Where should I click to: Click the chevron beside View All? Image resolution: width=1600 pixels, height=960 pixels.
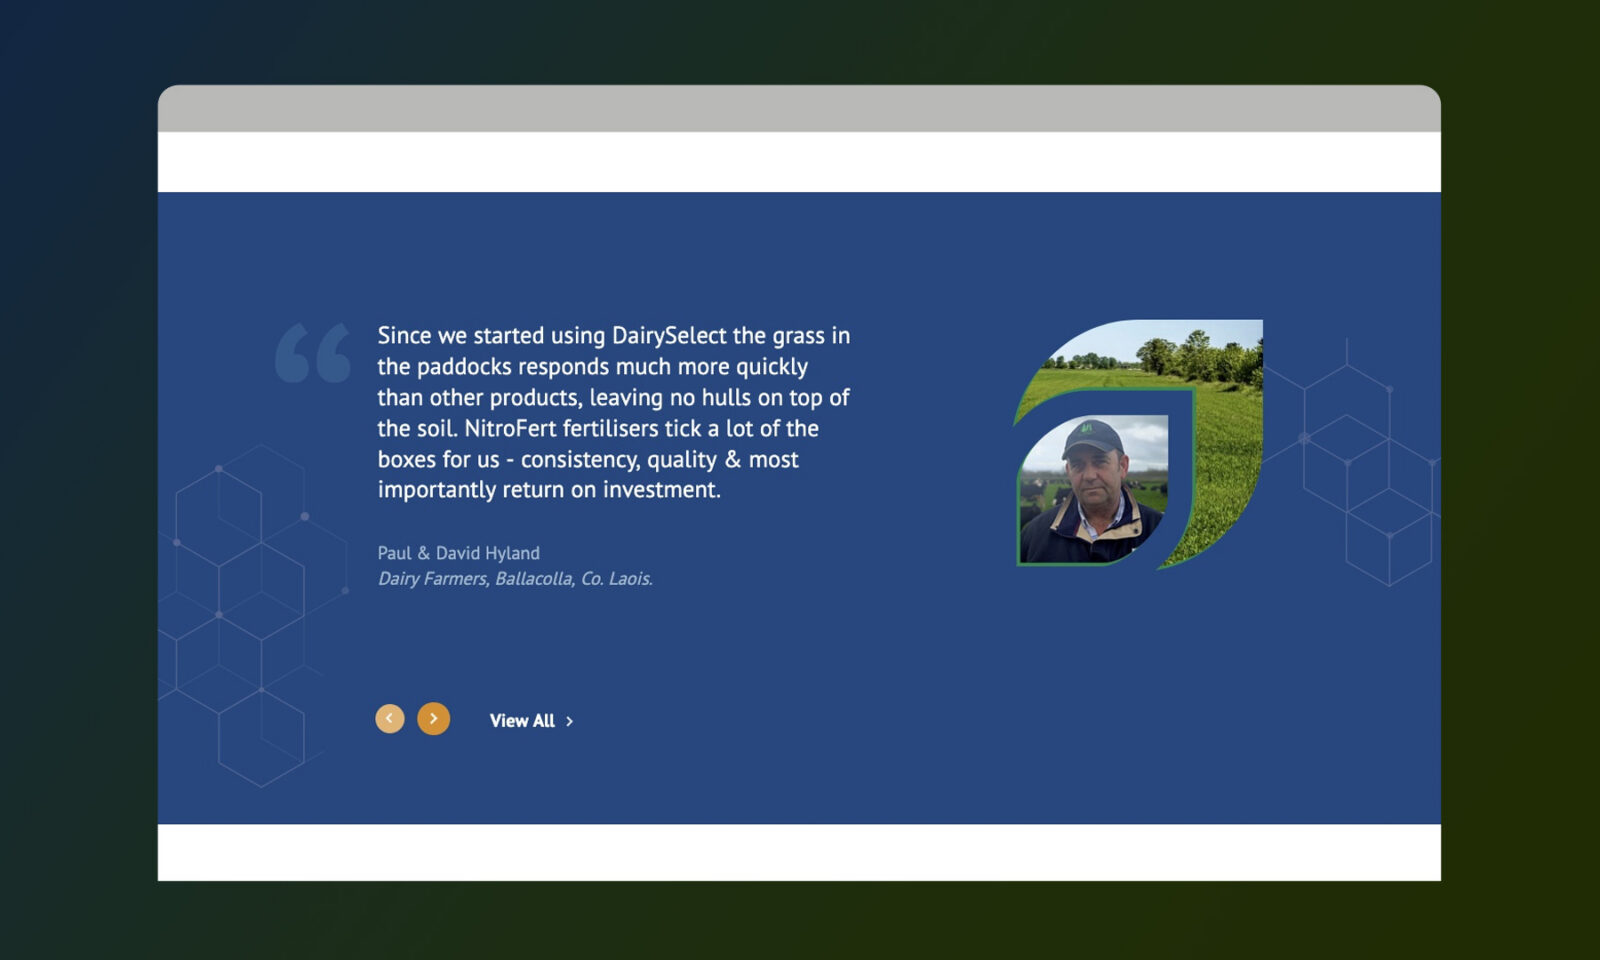click(569, 721)
